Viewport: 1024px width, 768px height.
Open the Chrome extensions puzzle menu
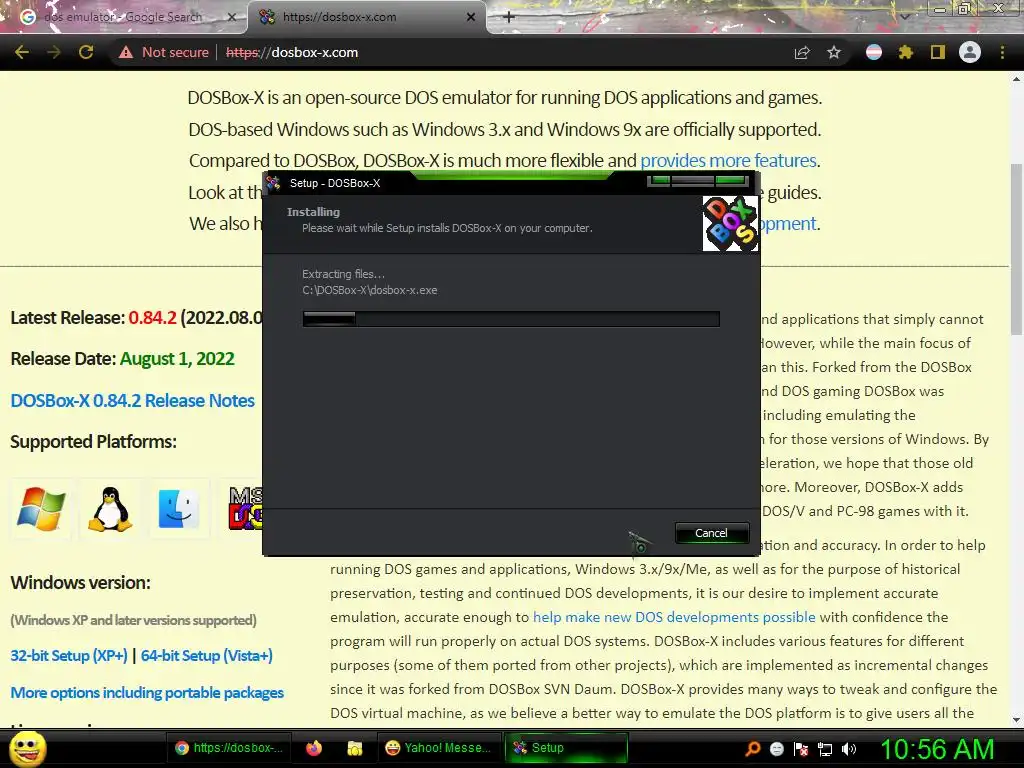(x=906, y=52)
